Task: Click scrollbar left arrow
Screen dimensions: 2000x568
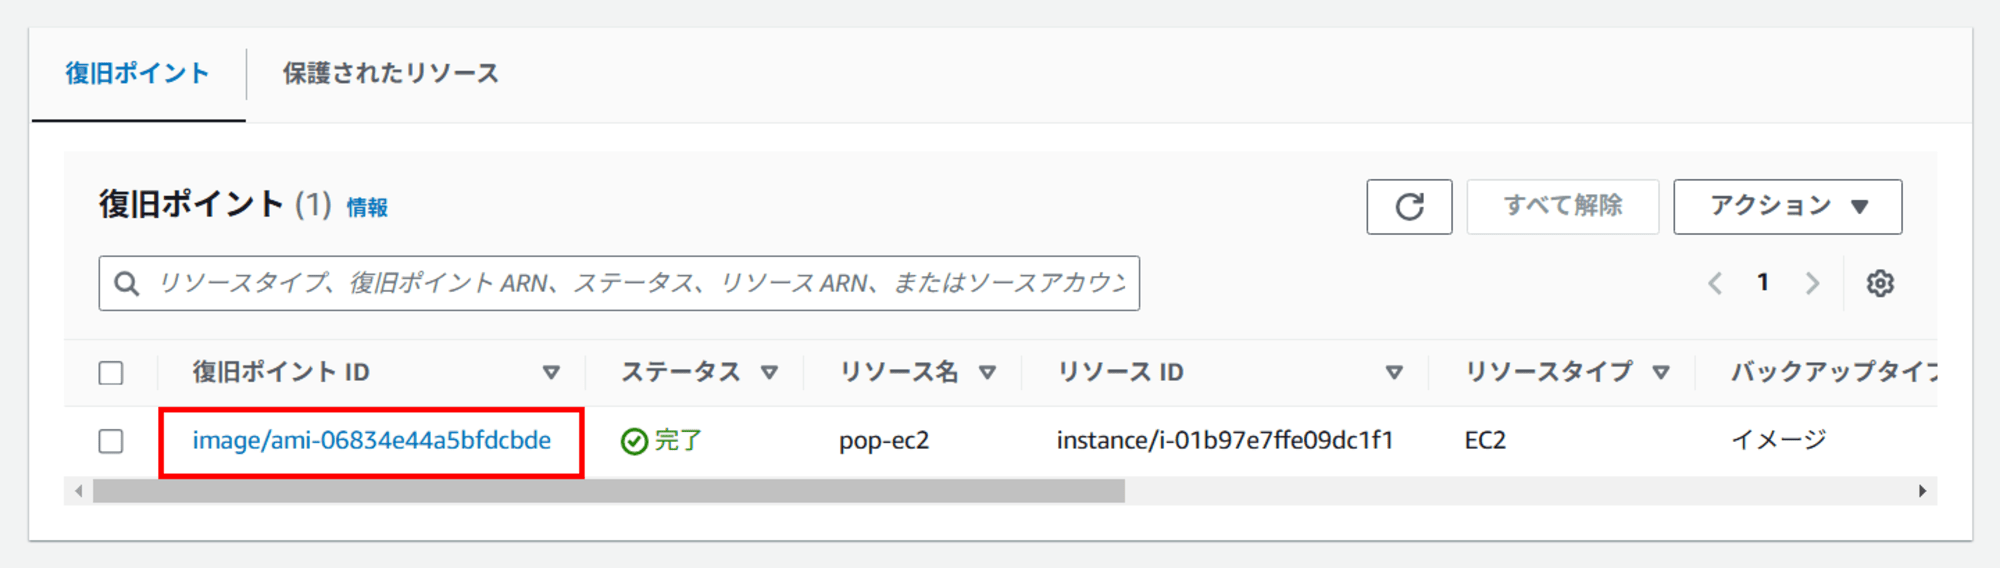Action: pos(78,491)
